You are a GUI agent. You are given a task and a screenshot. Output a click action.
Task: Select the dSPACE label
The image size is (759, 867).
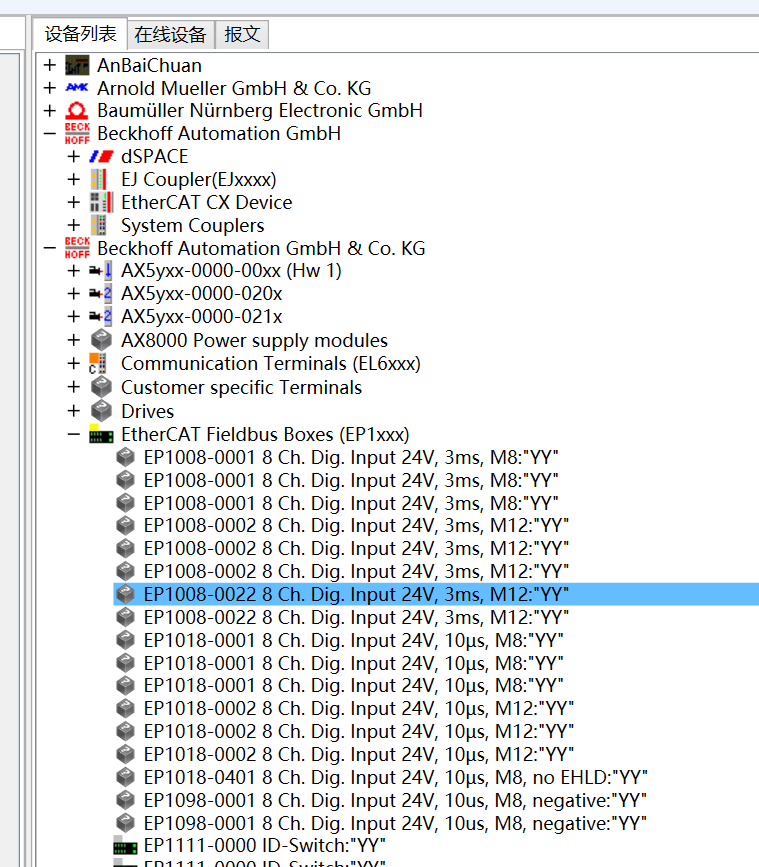tap(155, 156)
